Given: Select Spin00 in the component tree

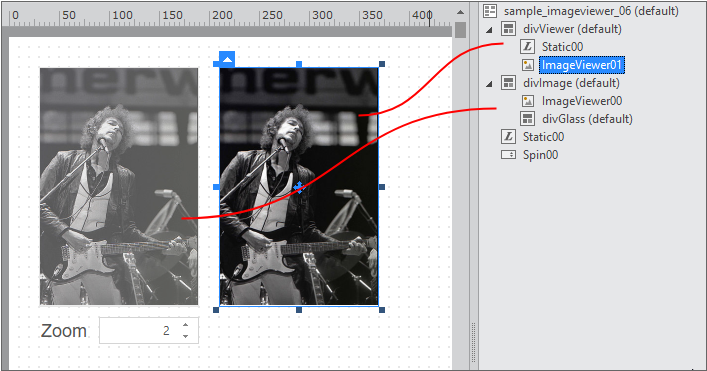Looking at the screenshot, I should (540, 155).
